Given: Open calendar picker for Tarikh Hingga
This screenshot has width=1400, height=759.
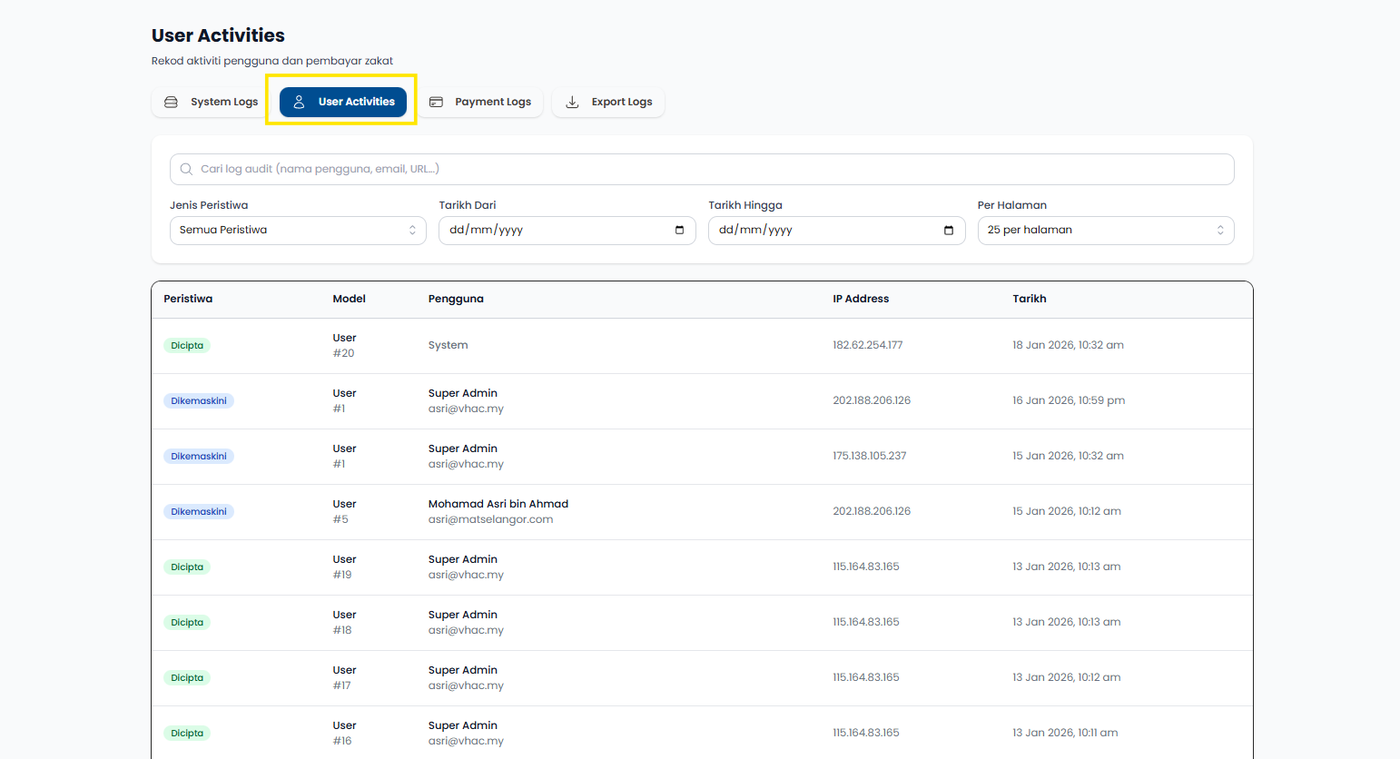Looking at the screenshot, I should pos(948,230).
